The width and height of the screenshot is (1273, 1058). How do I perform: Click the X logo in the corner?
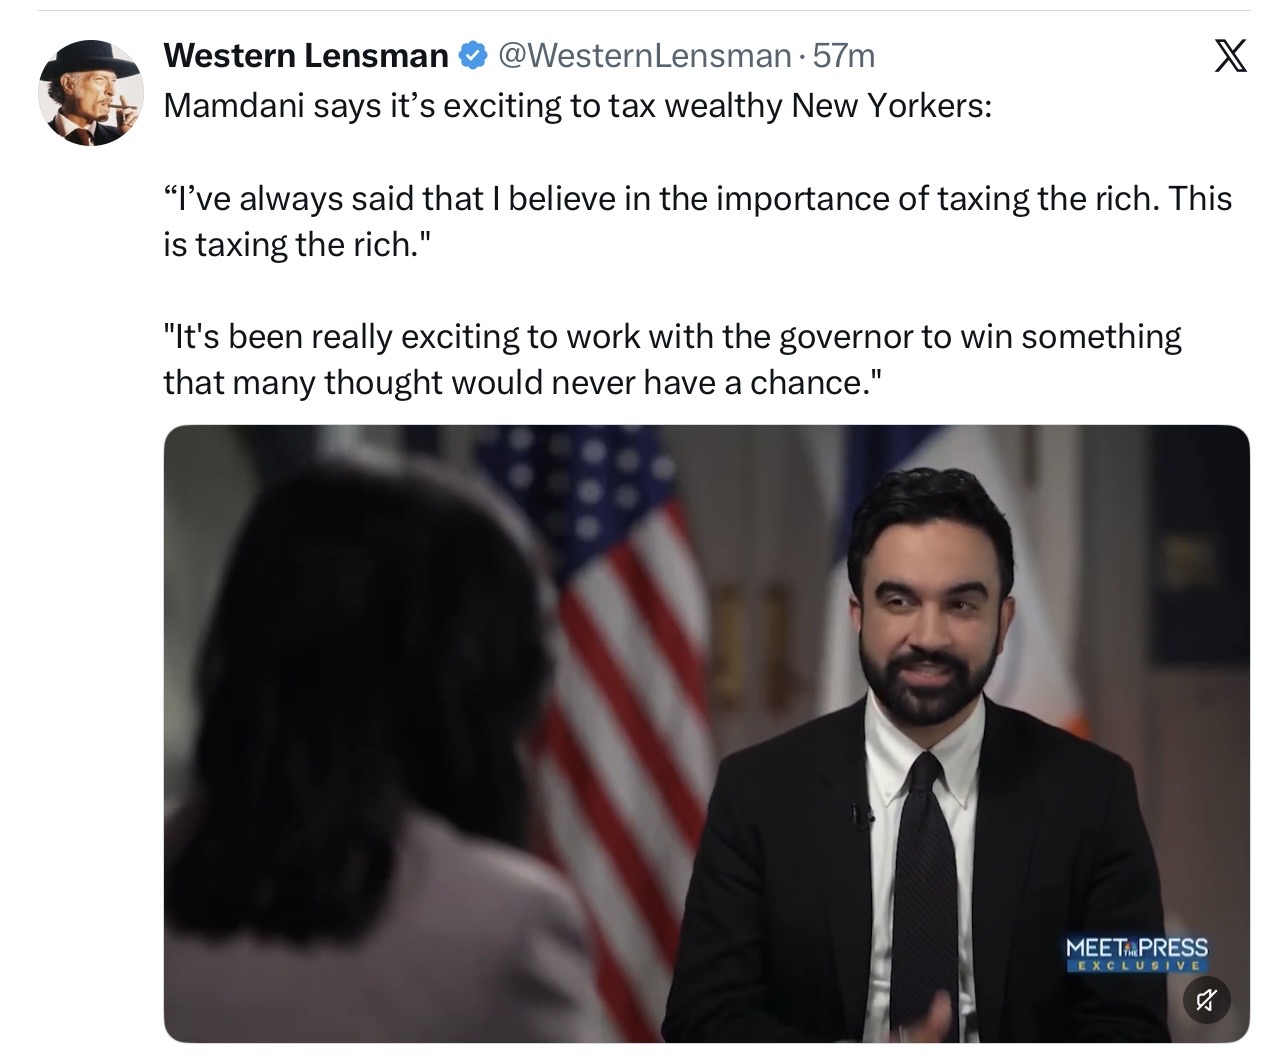1229,54
